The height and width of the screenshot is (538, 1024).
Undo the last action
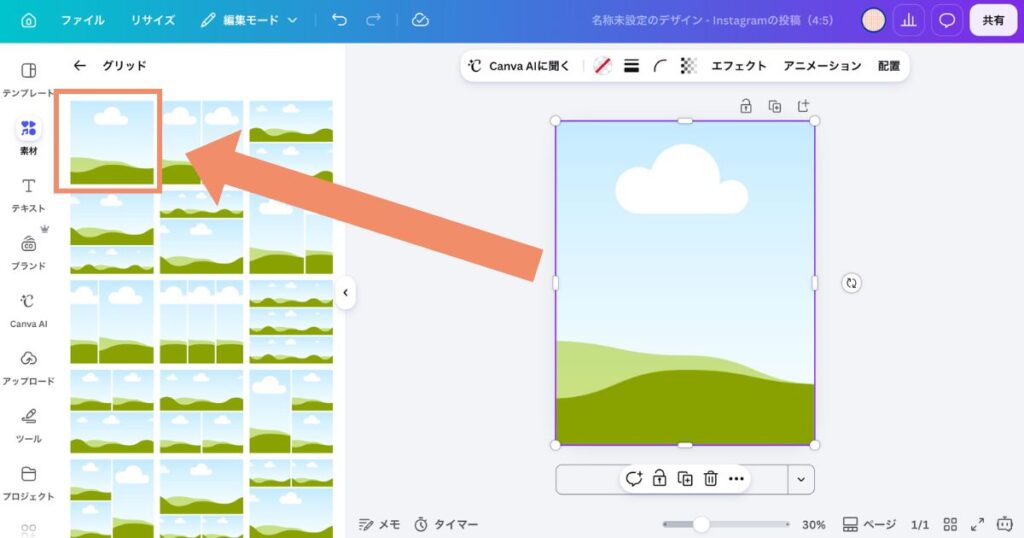point(339,20)
